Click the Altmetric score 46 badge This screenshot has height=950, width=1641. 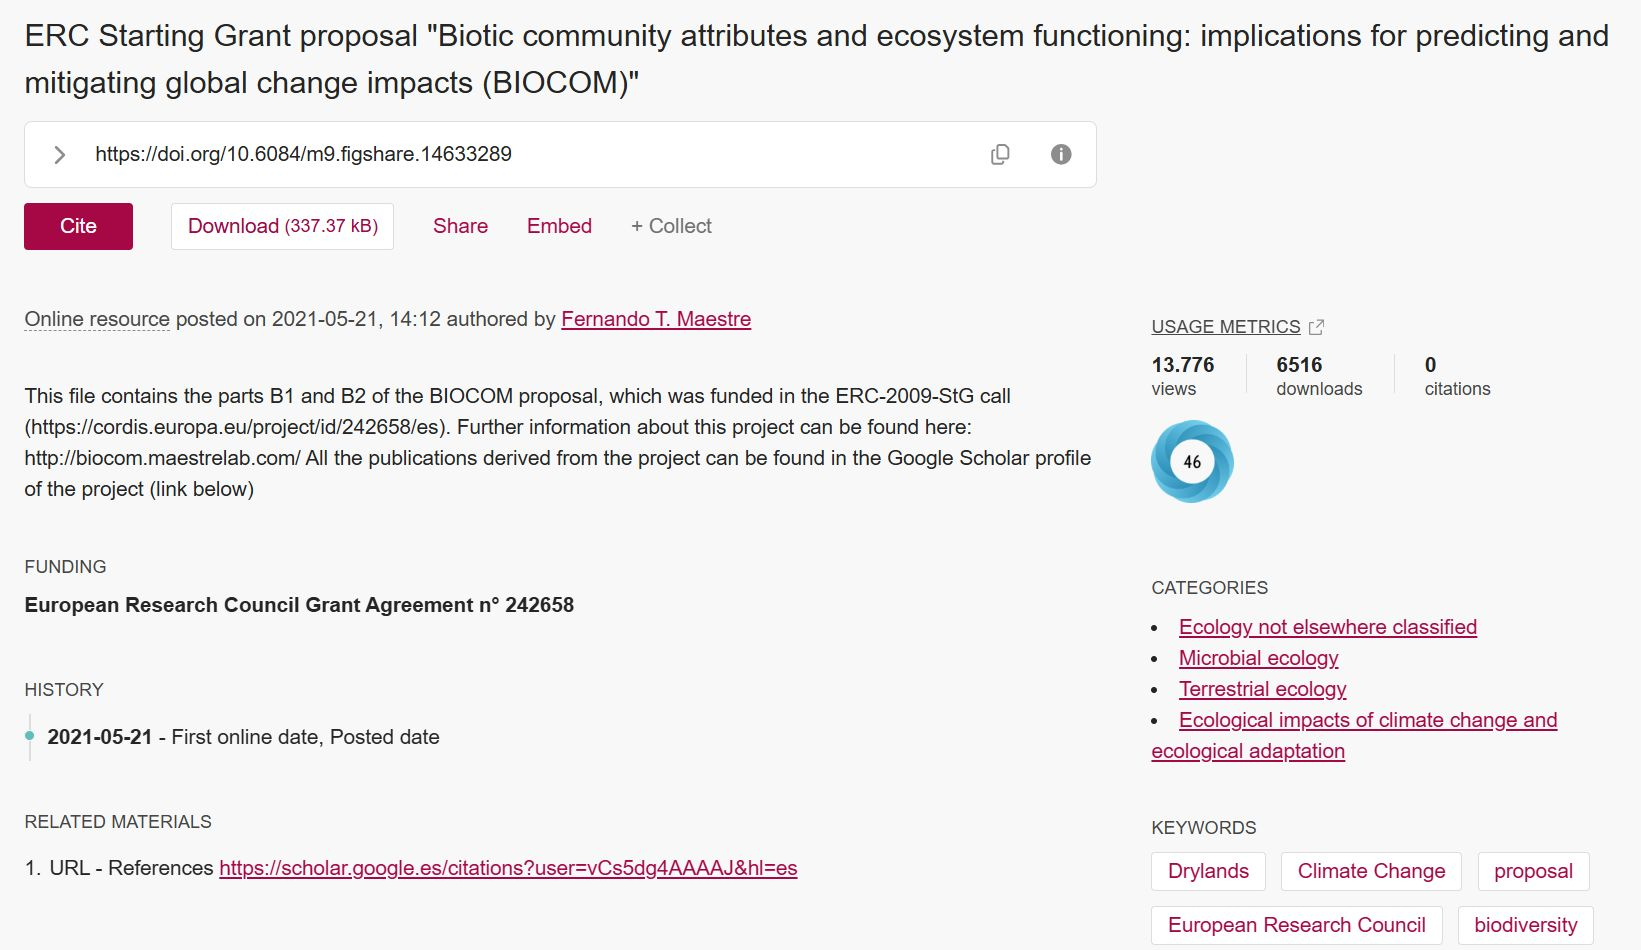coord(1192,462)
